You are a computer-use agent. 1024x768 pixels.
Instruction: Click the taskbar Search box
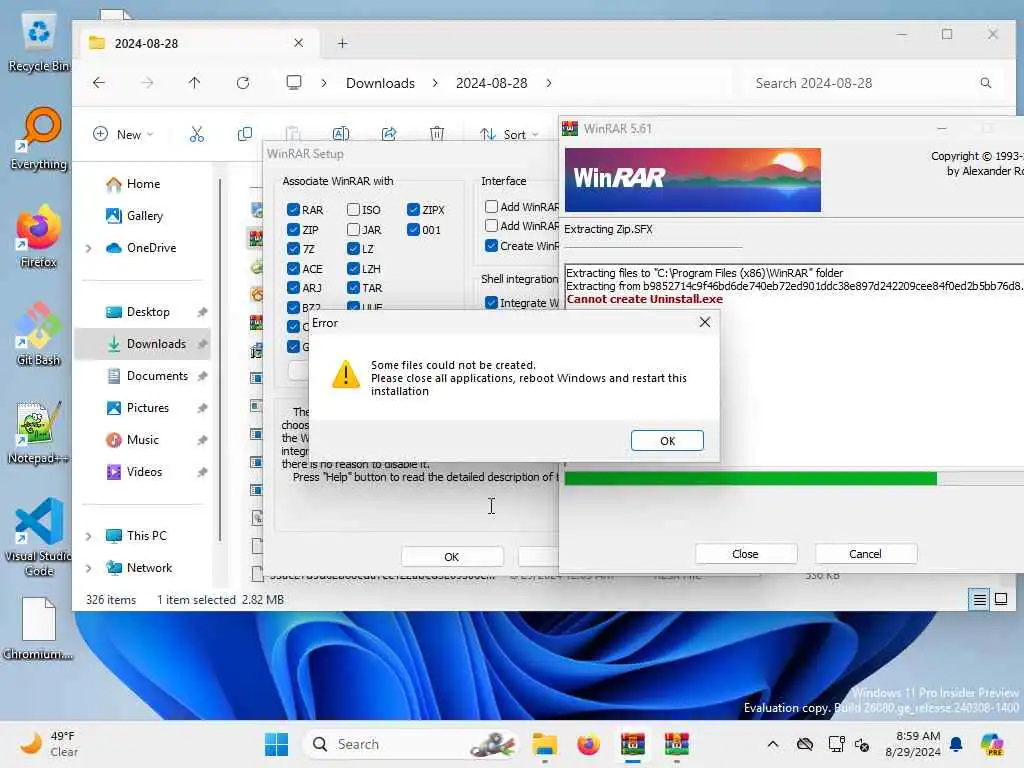click(411, 744)
